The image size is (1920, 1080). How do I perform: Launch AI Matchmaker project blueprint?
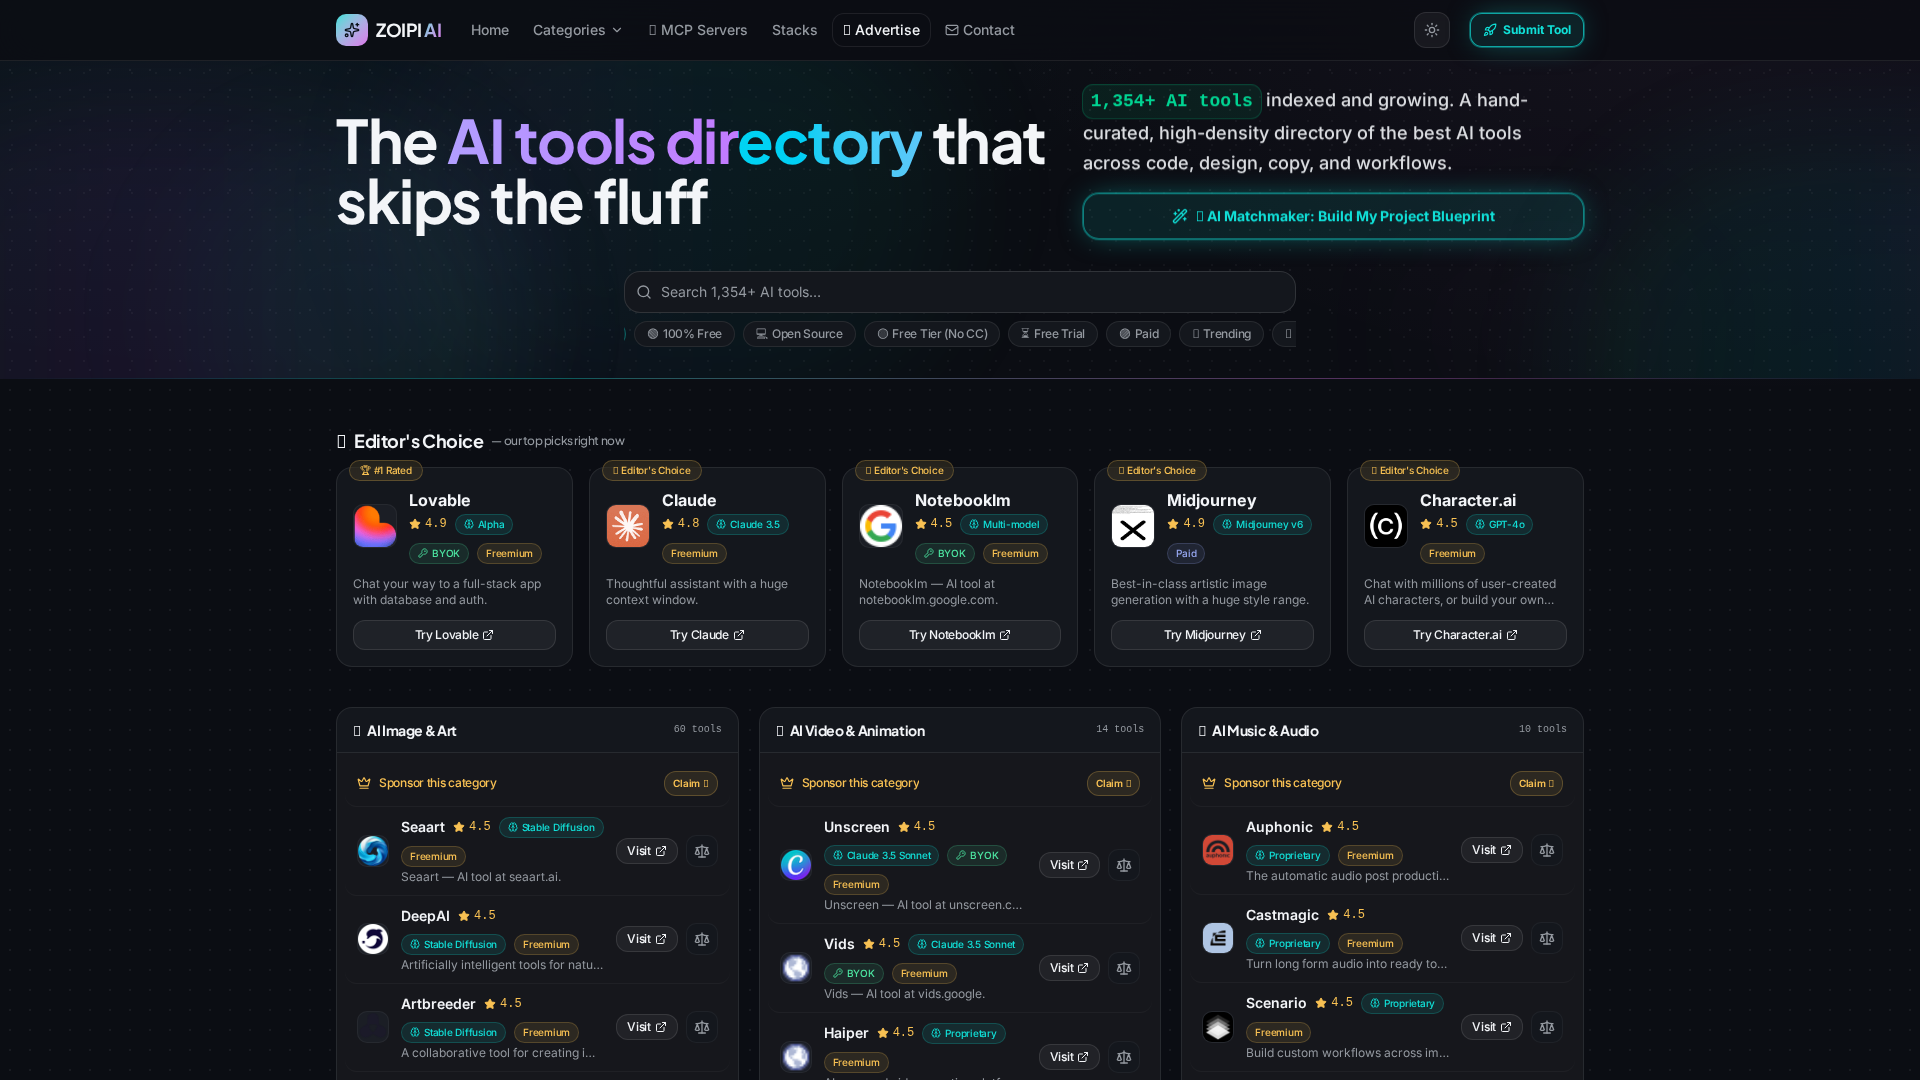pyautogui.click(x=1333, y=216)
